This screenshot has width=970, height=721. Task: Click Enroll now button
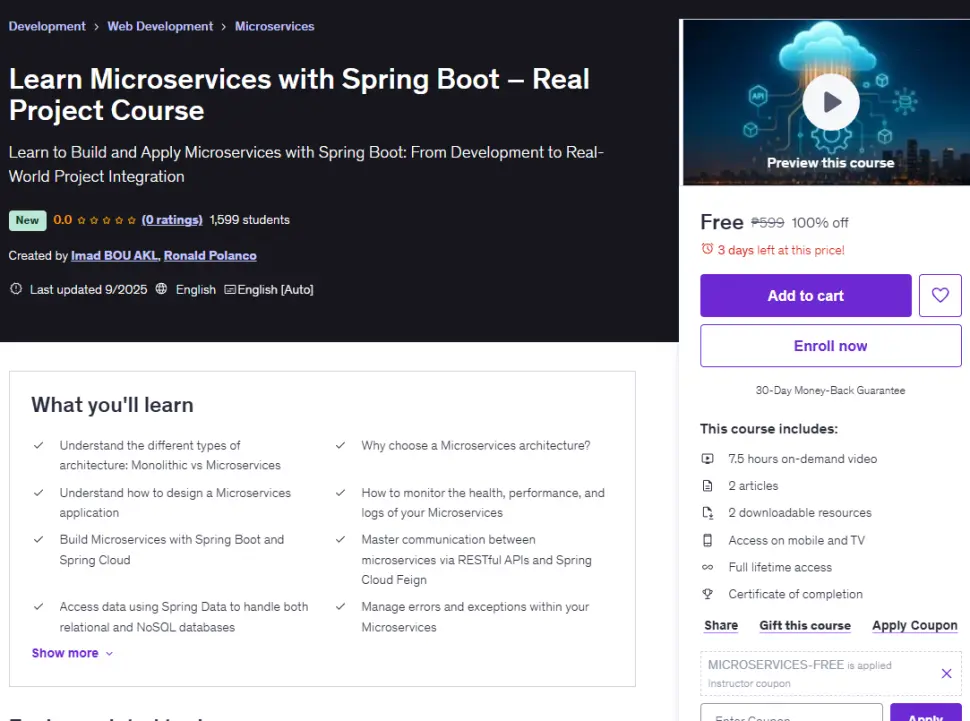(x=830, y=346)
